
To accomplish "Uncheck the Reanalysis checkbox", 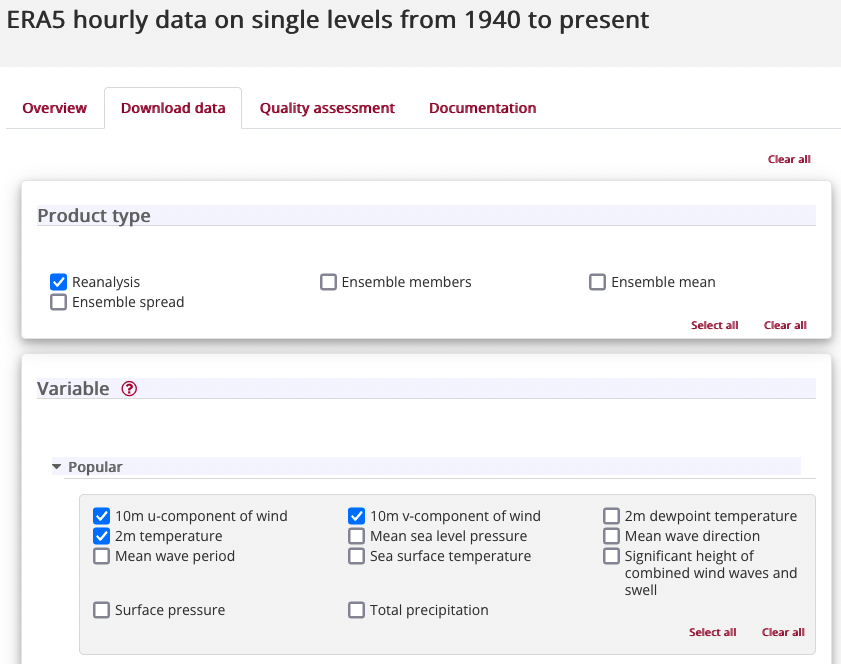I will 58,282.
